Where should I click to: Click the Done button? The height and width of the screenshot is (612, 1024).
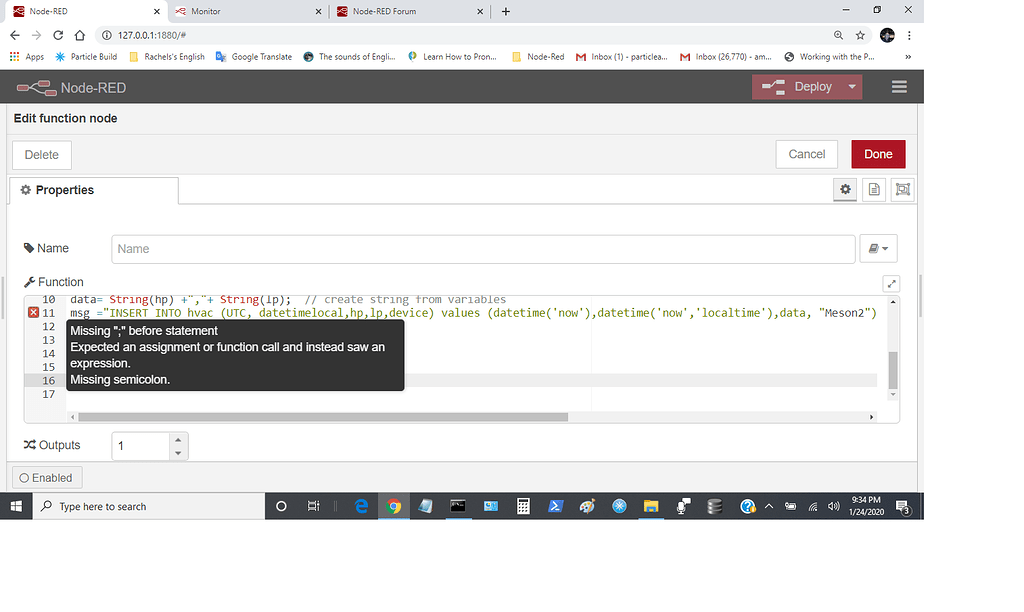pyautogui.click(x=878, y=154)
